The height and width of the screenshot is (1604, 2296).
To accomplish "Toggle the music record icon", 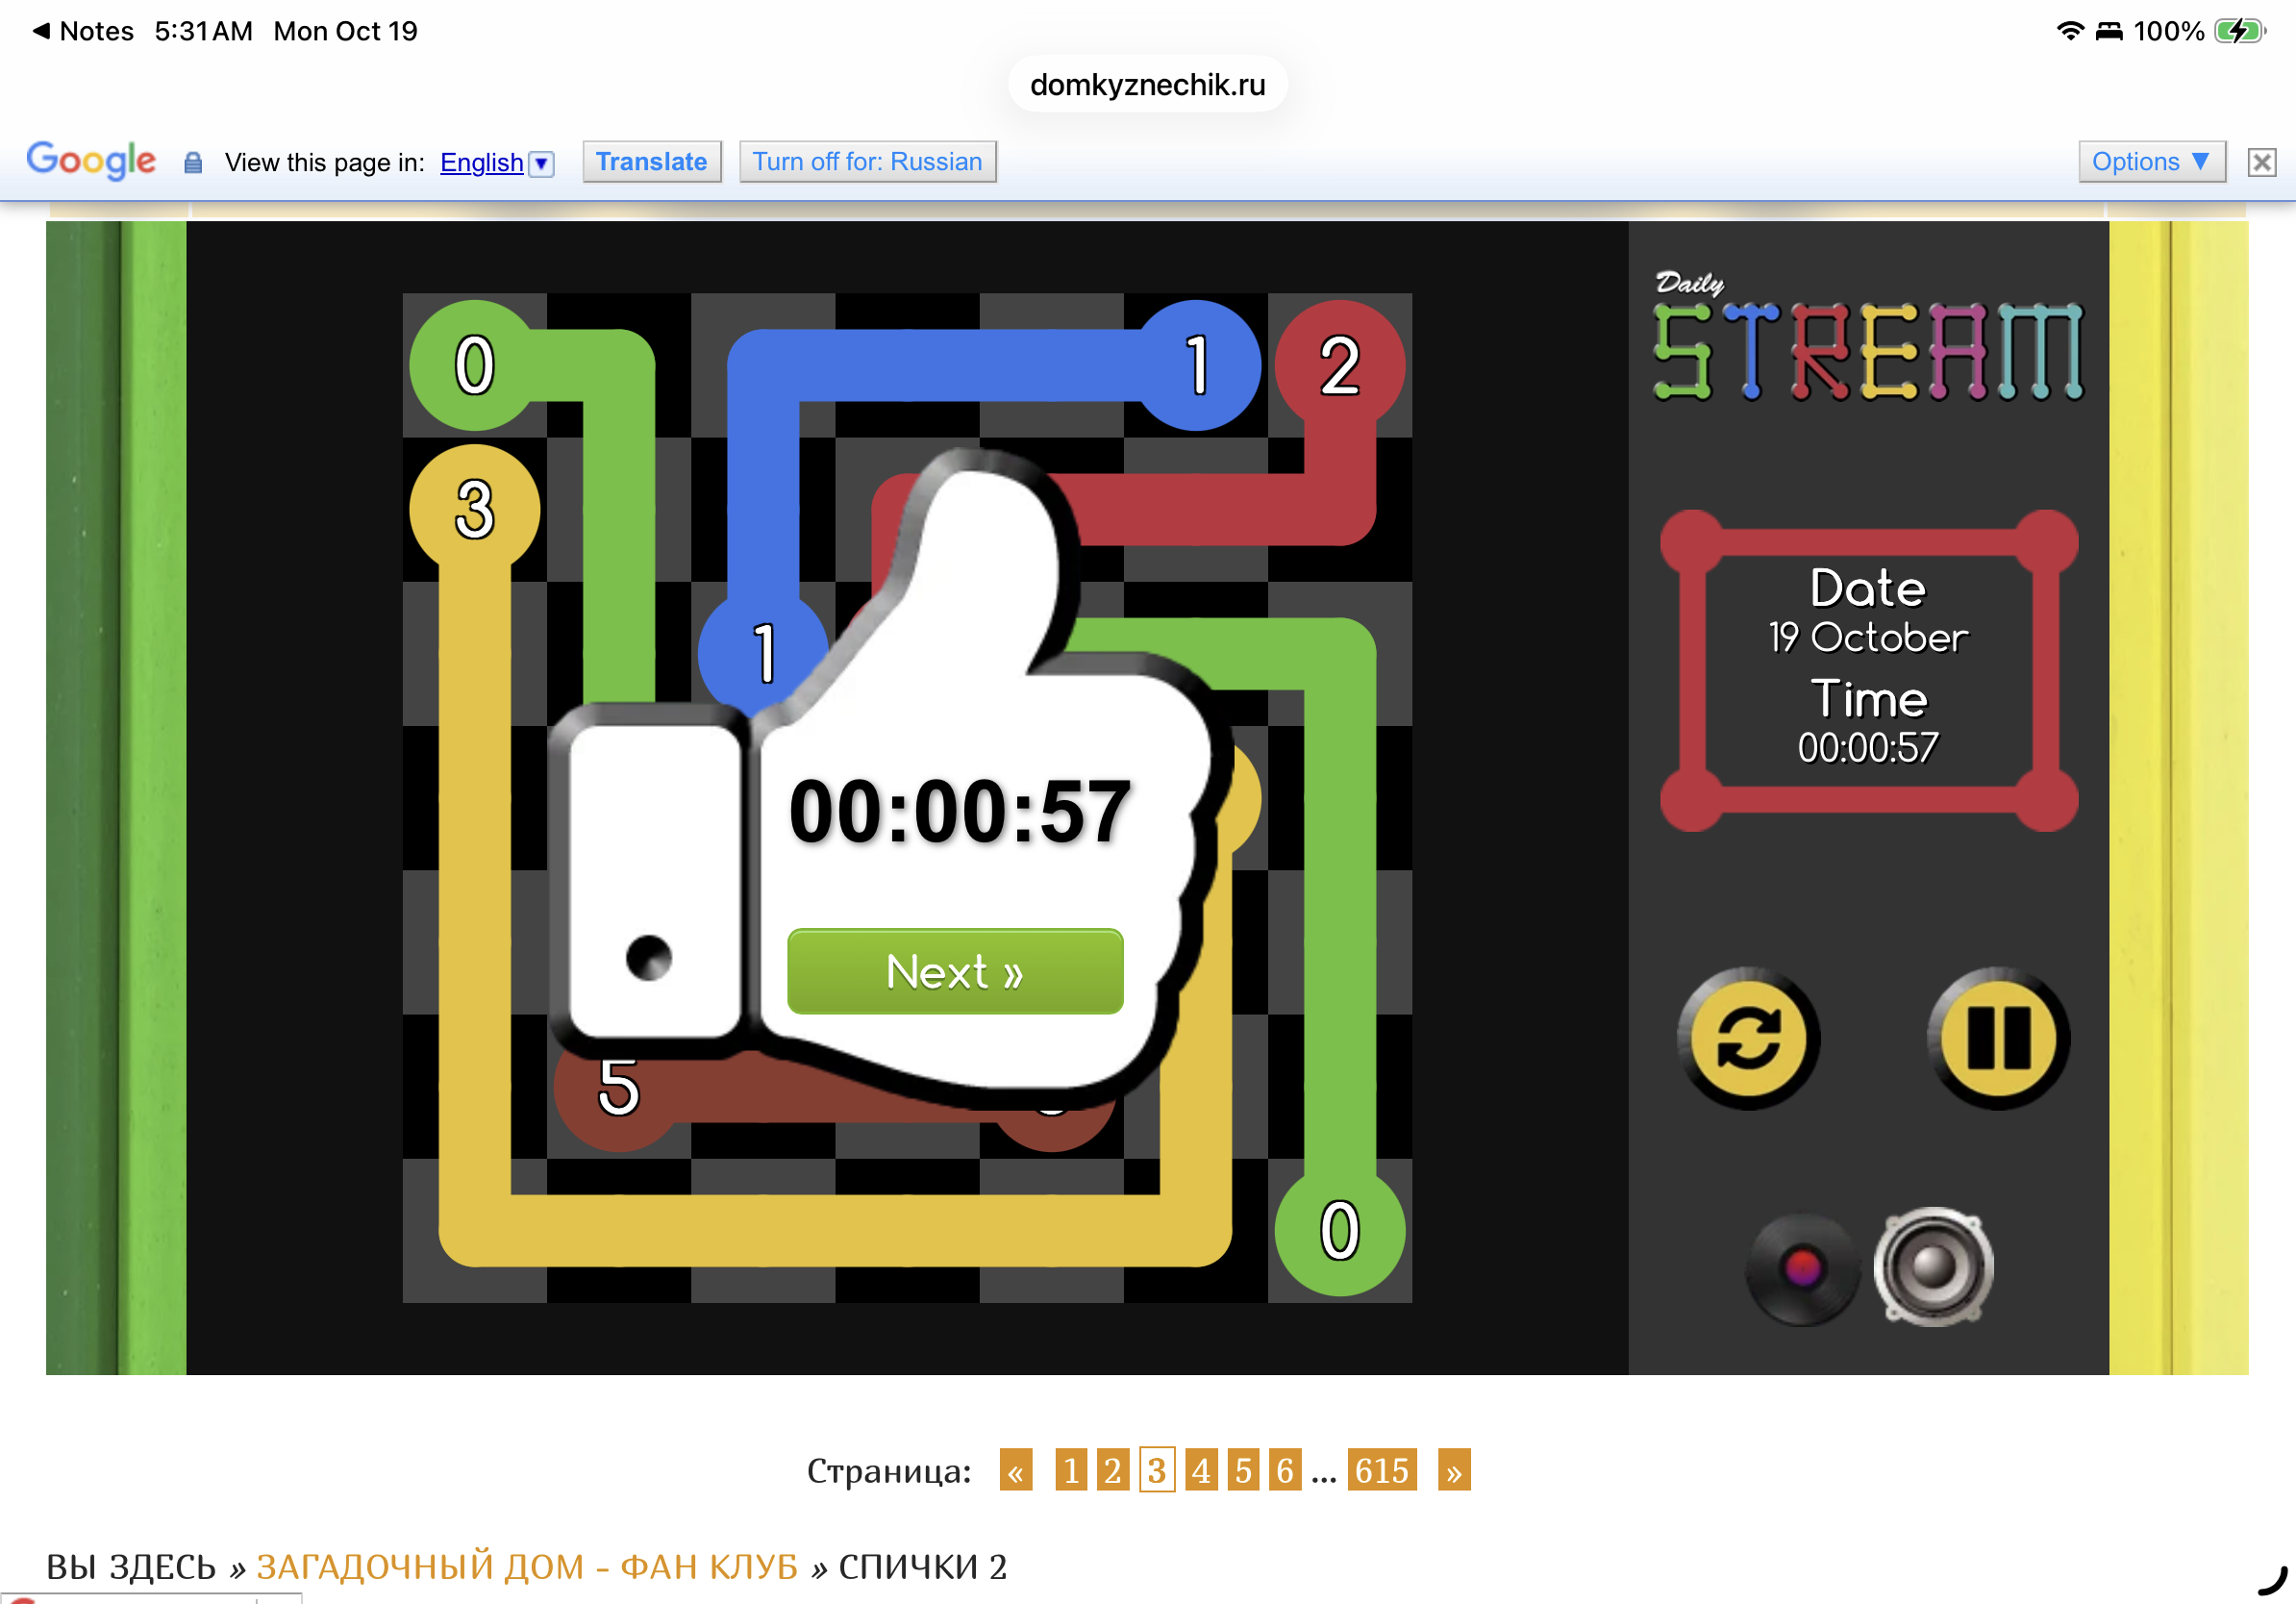I will [1802, 1268].
